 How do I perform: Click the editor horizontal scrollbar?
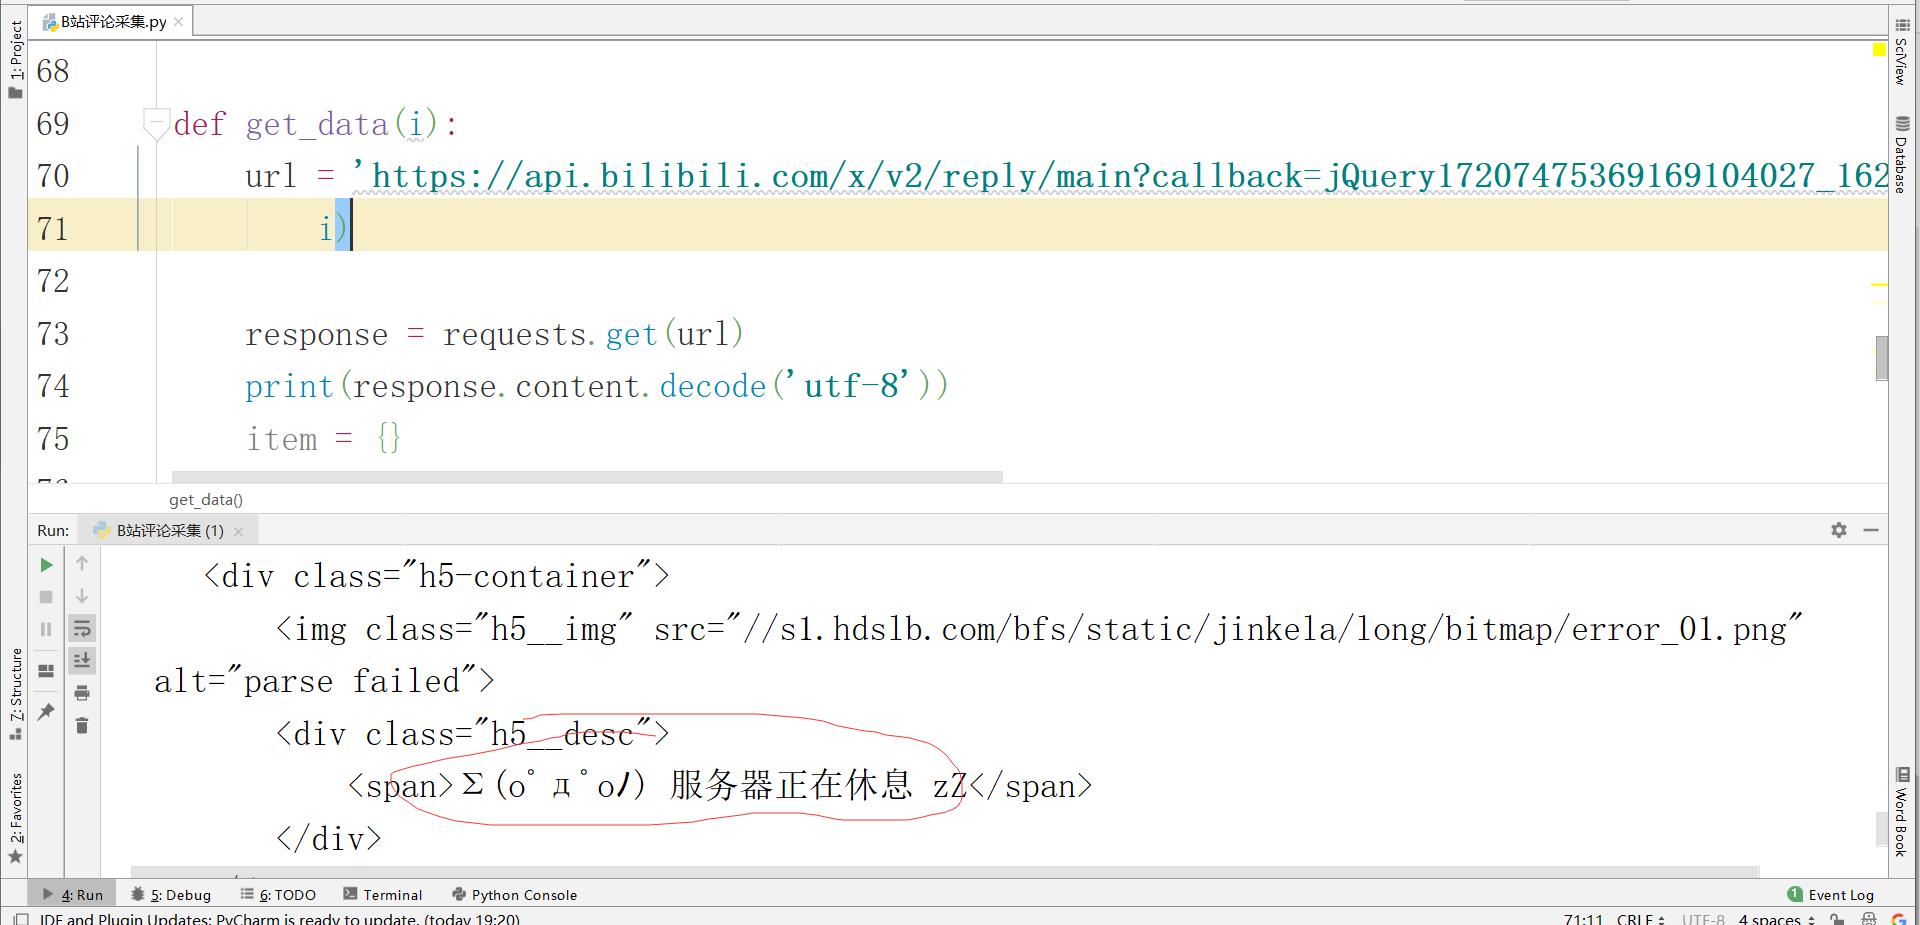pyautogui.click(x=587, y=477)
